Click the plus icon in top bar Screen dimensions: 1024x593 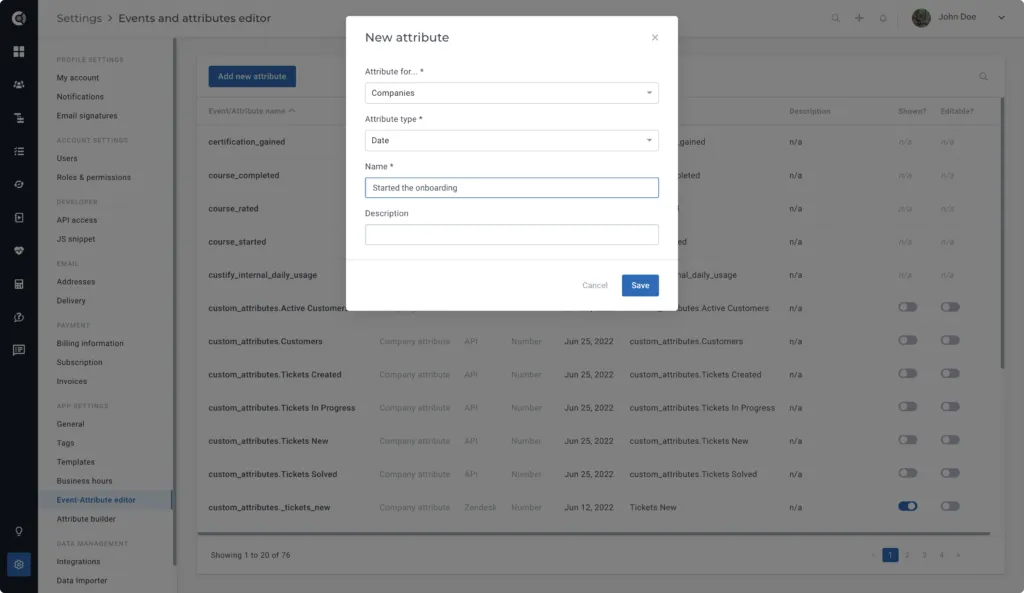coord(859,18)
